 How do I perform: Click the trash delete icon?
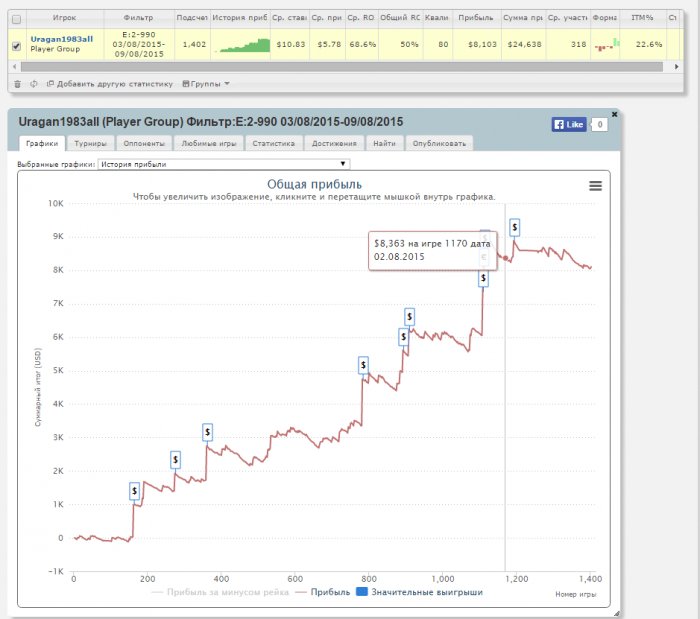point(17,84)
